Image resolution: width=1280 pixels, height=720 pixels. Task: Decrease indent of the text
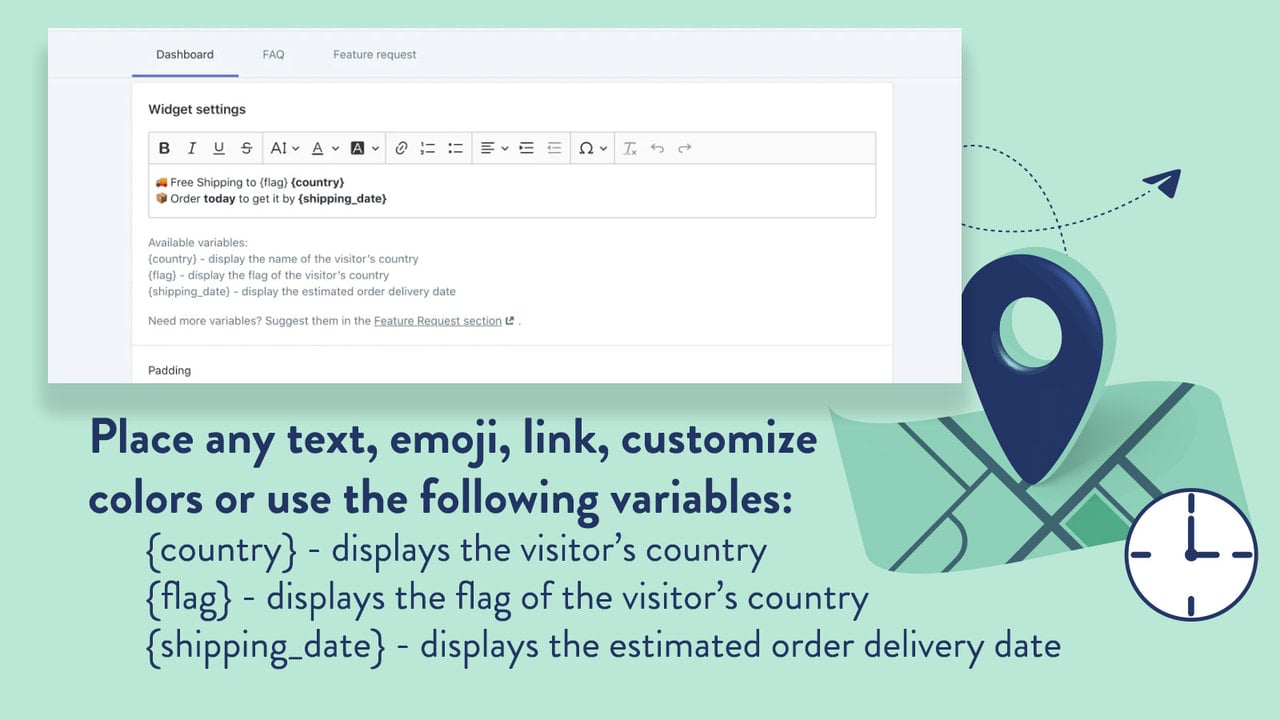click(554, 148)
